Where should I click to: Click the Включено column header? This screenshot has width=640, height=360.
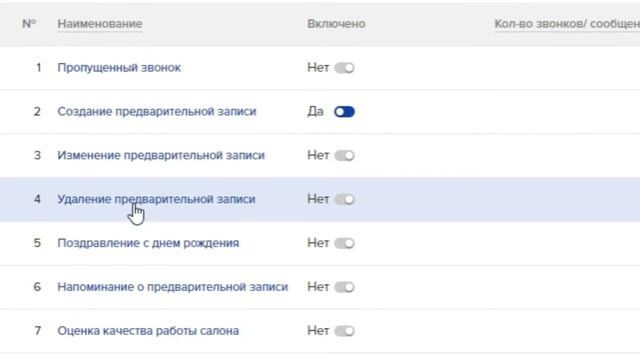[x=336, y=24]
